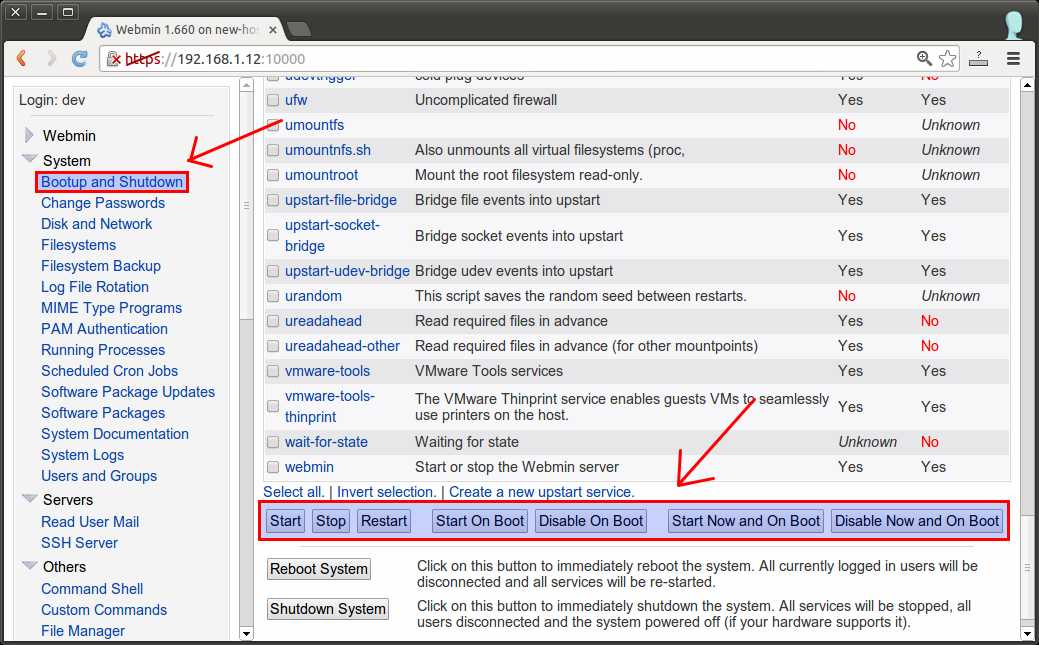Image resolution: width=1039 pixels, height=645 pixels.
Task: Go back with the browser back arrow
Action: tap(22, 58)
